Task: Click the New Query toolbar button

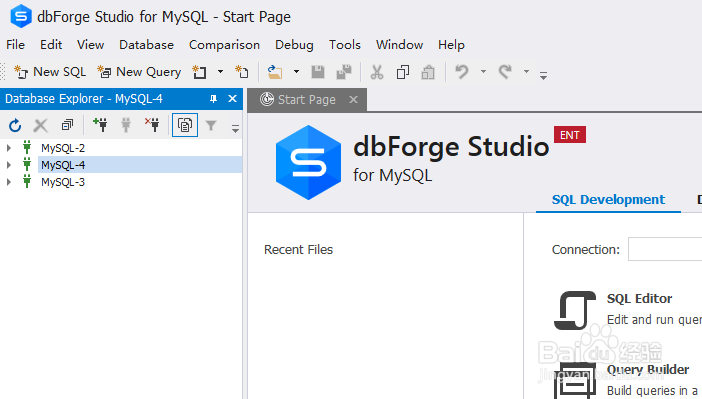Action: tap(139, 72)
